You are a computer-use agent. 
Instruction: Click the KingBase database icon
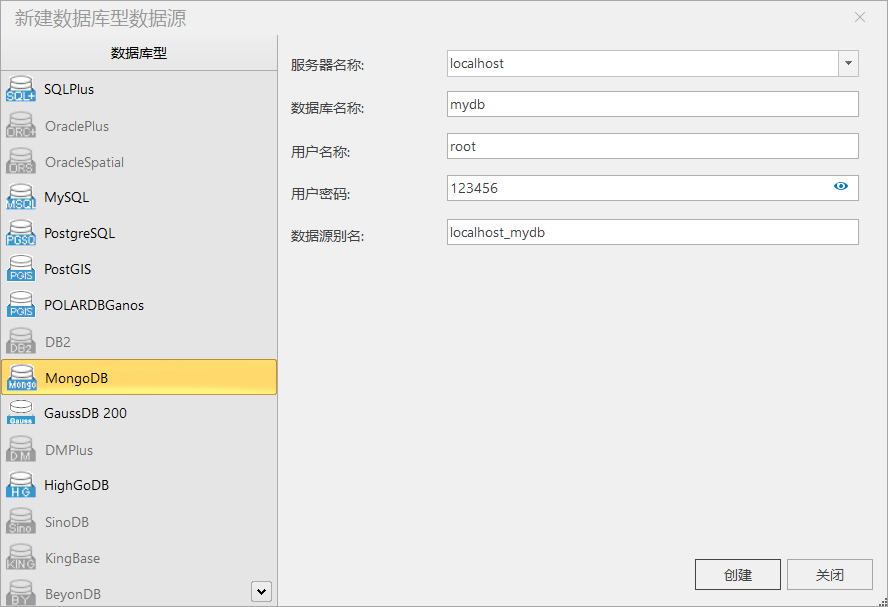point(21,558)
